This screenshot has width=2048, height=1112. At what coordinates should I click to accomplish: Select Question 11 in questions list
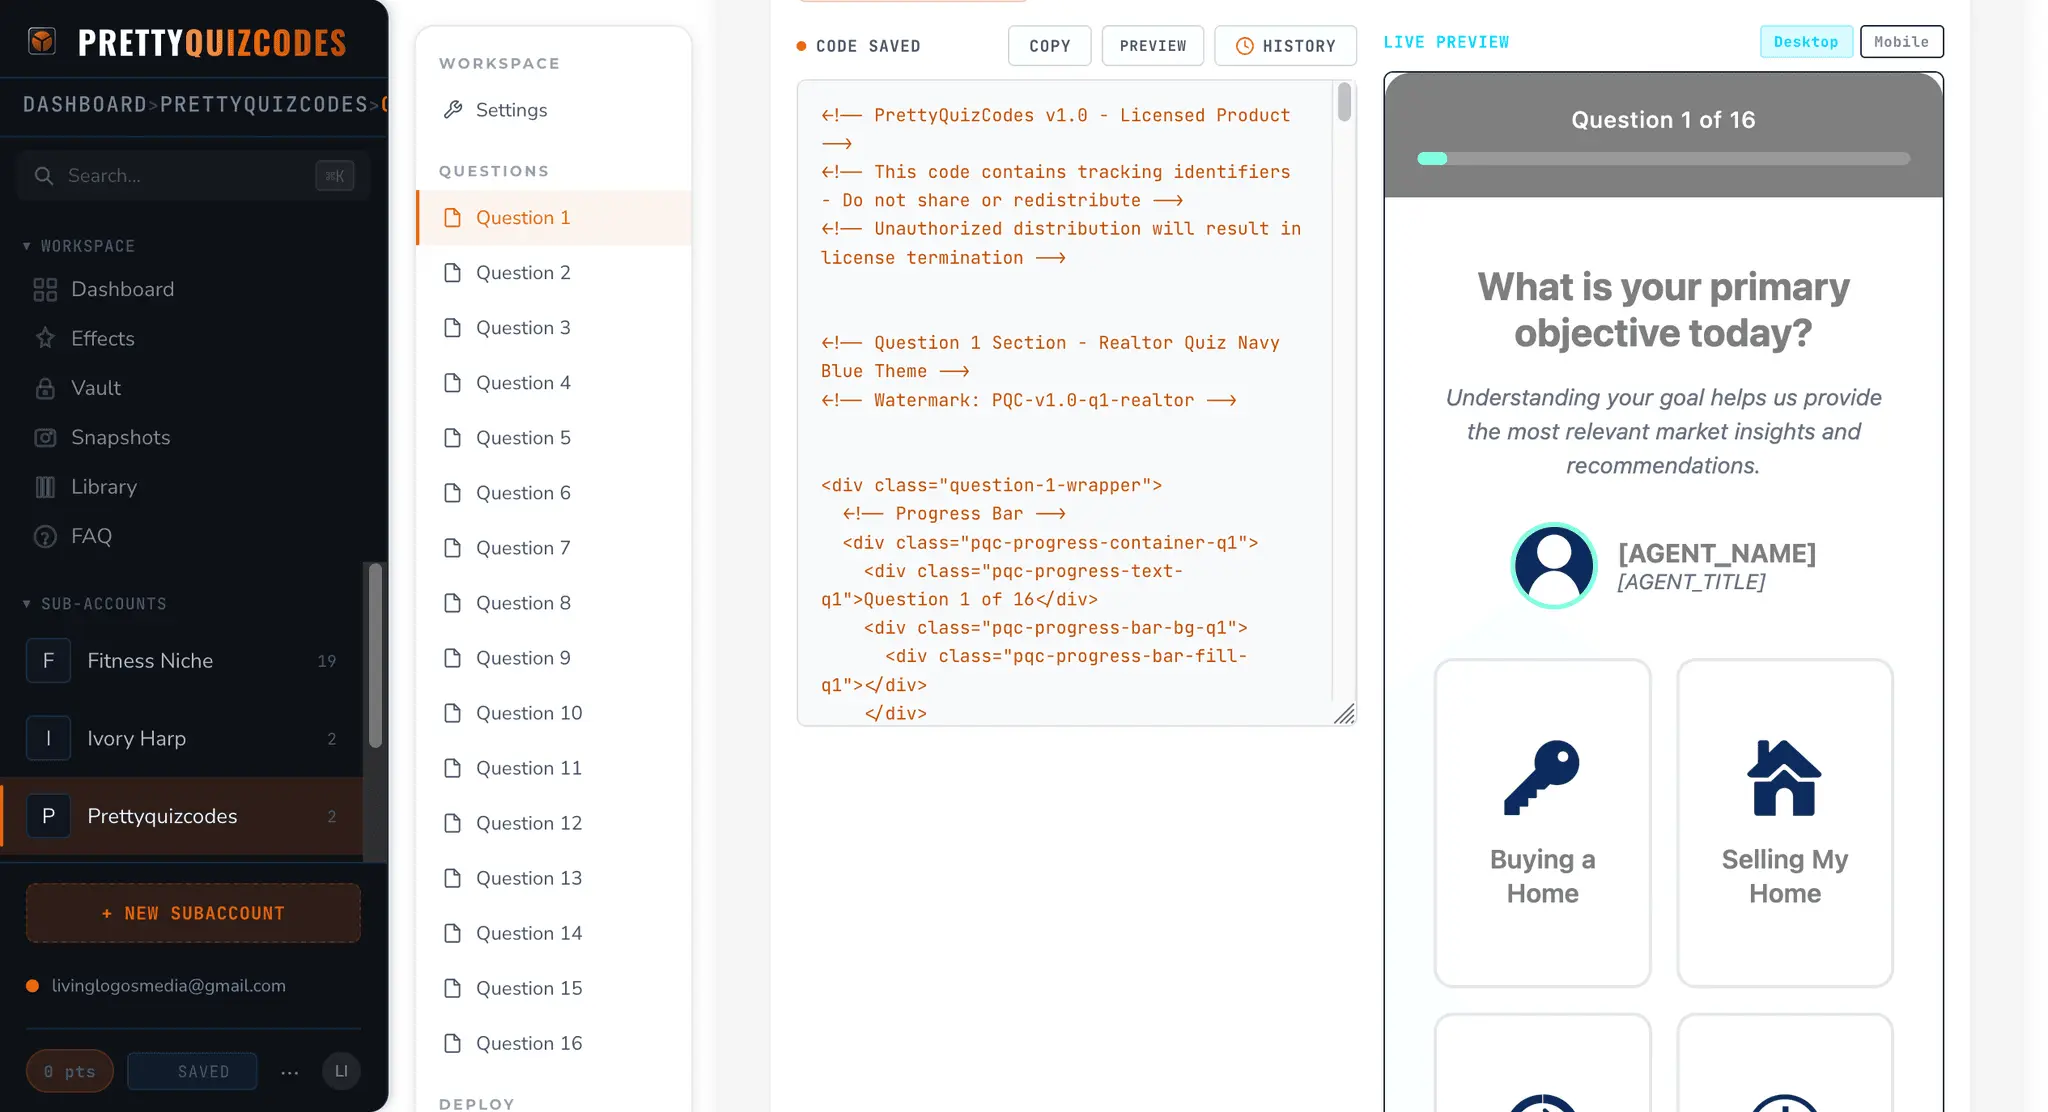coord(554,768)
